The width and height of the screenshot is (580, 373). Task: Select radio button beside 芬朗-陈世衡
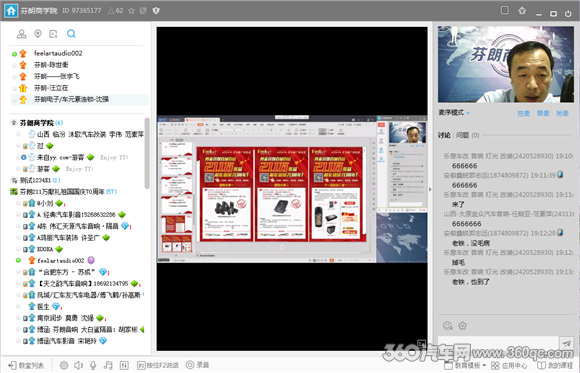14,65
